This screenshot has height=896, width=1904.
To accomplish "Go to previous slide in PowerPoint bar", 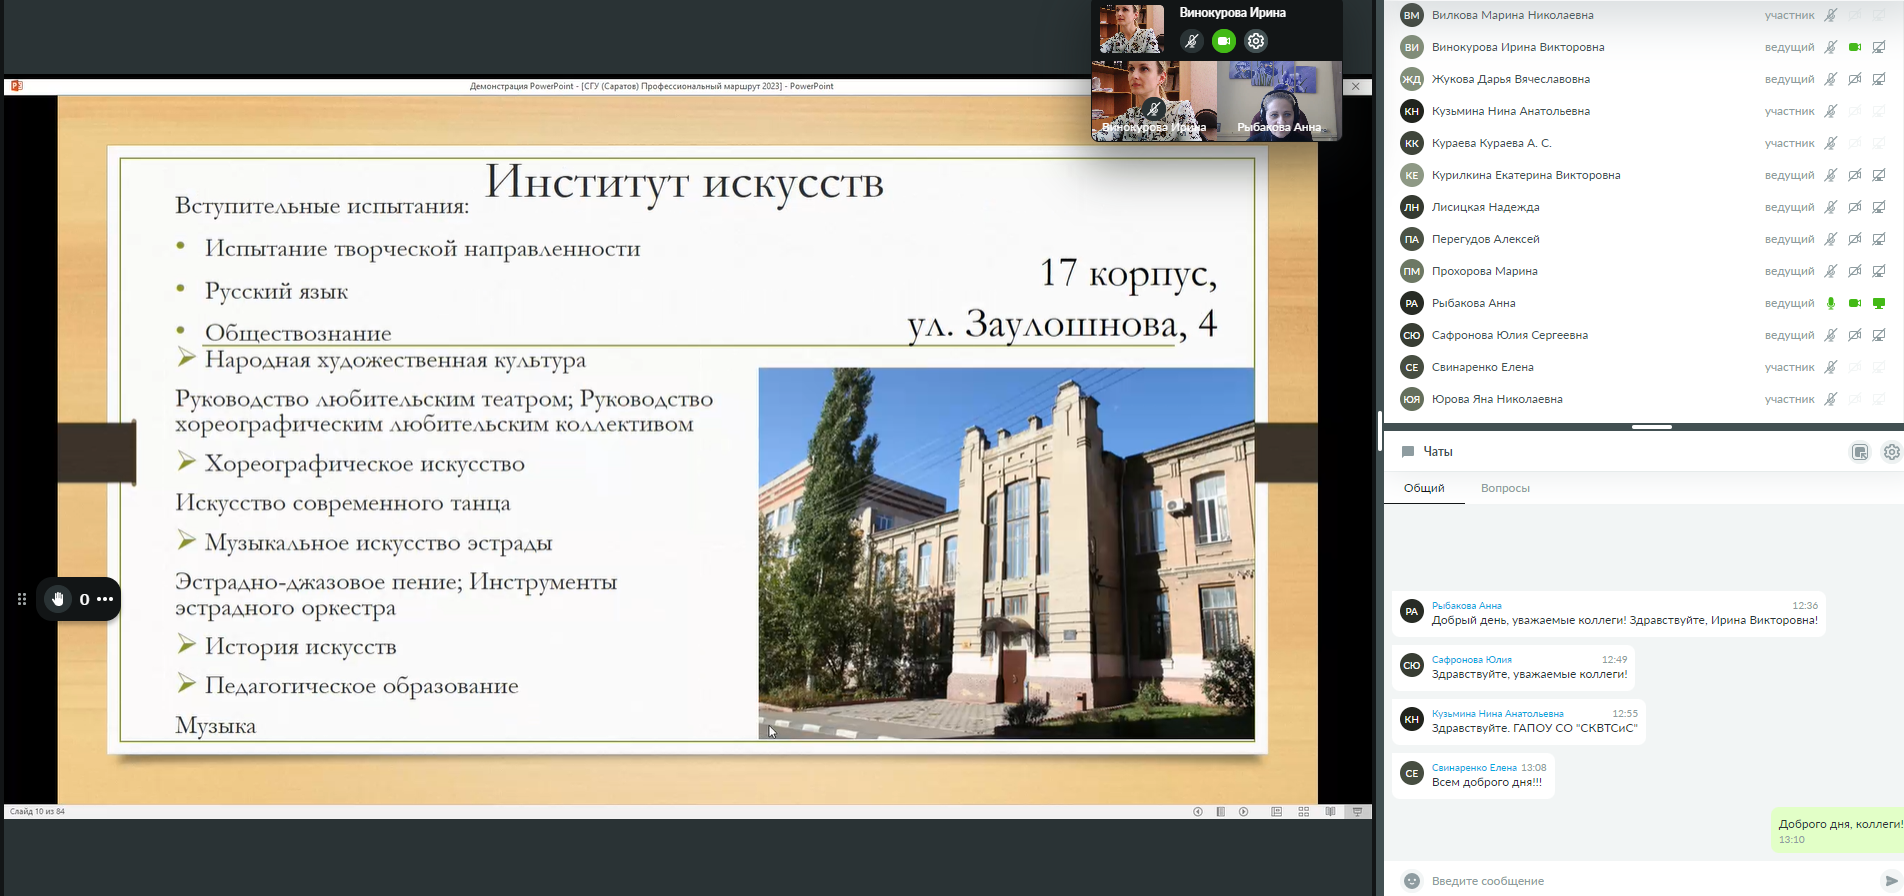I will click(1198, 812).
